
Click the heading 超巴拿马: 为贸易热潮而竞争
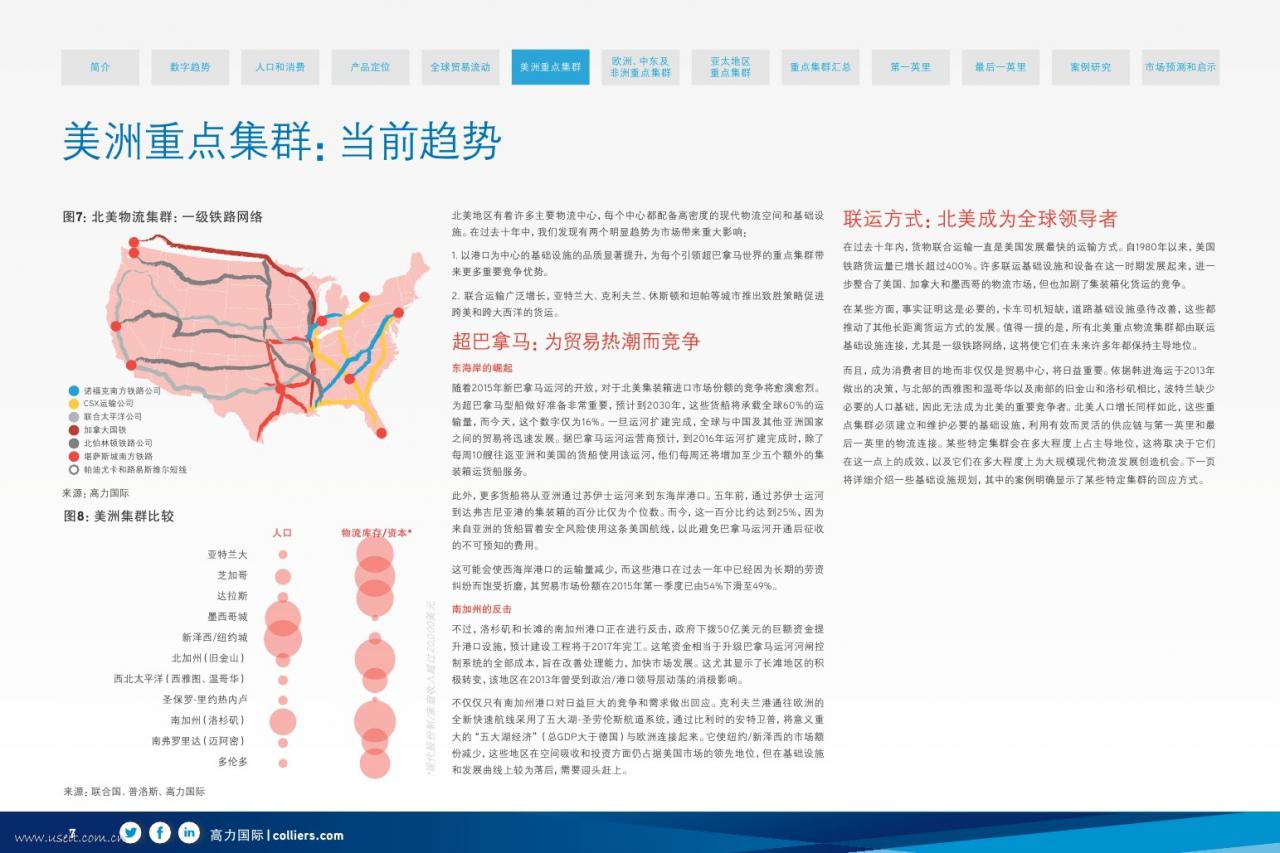pyautogui.click(x=576, y=341)
